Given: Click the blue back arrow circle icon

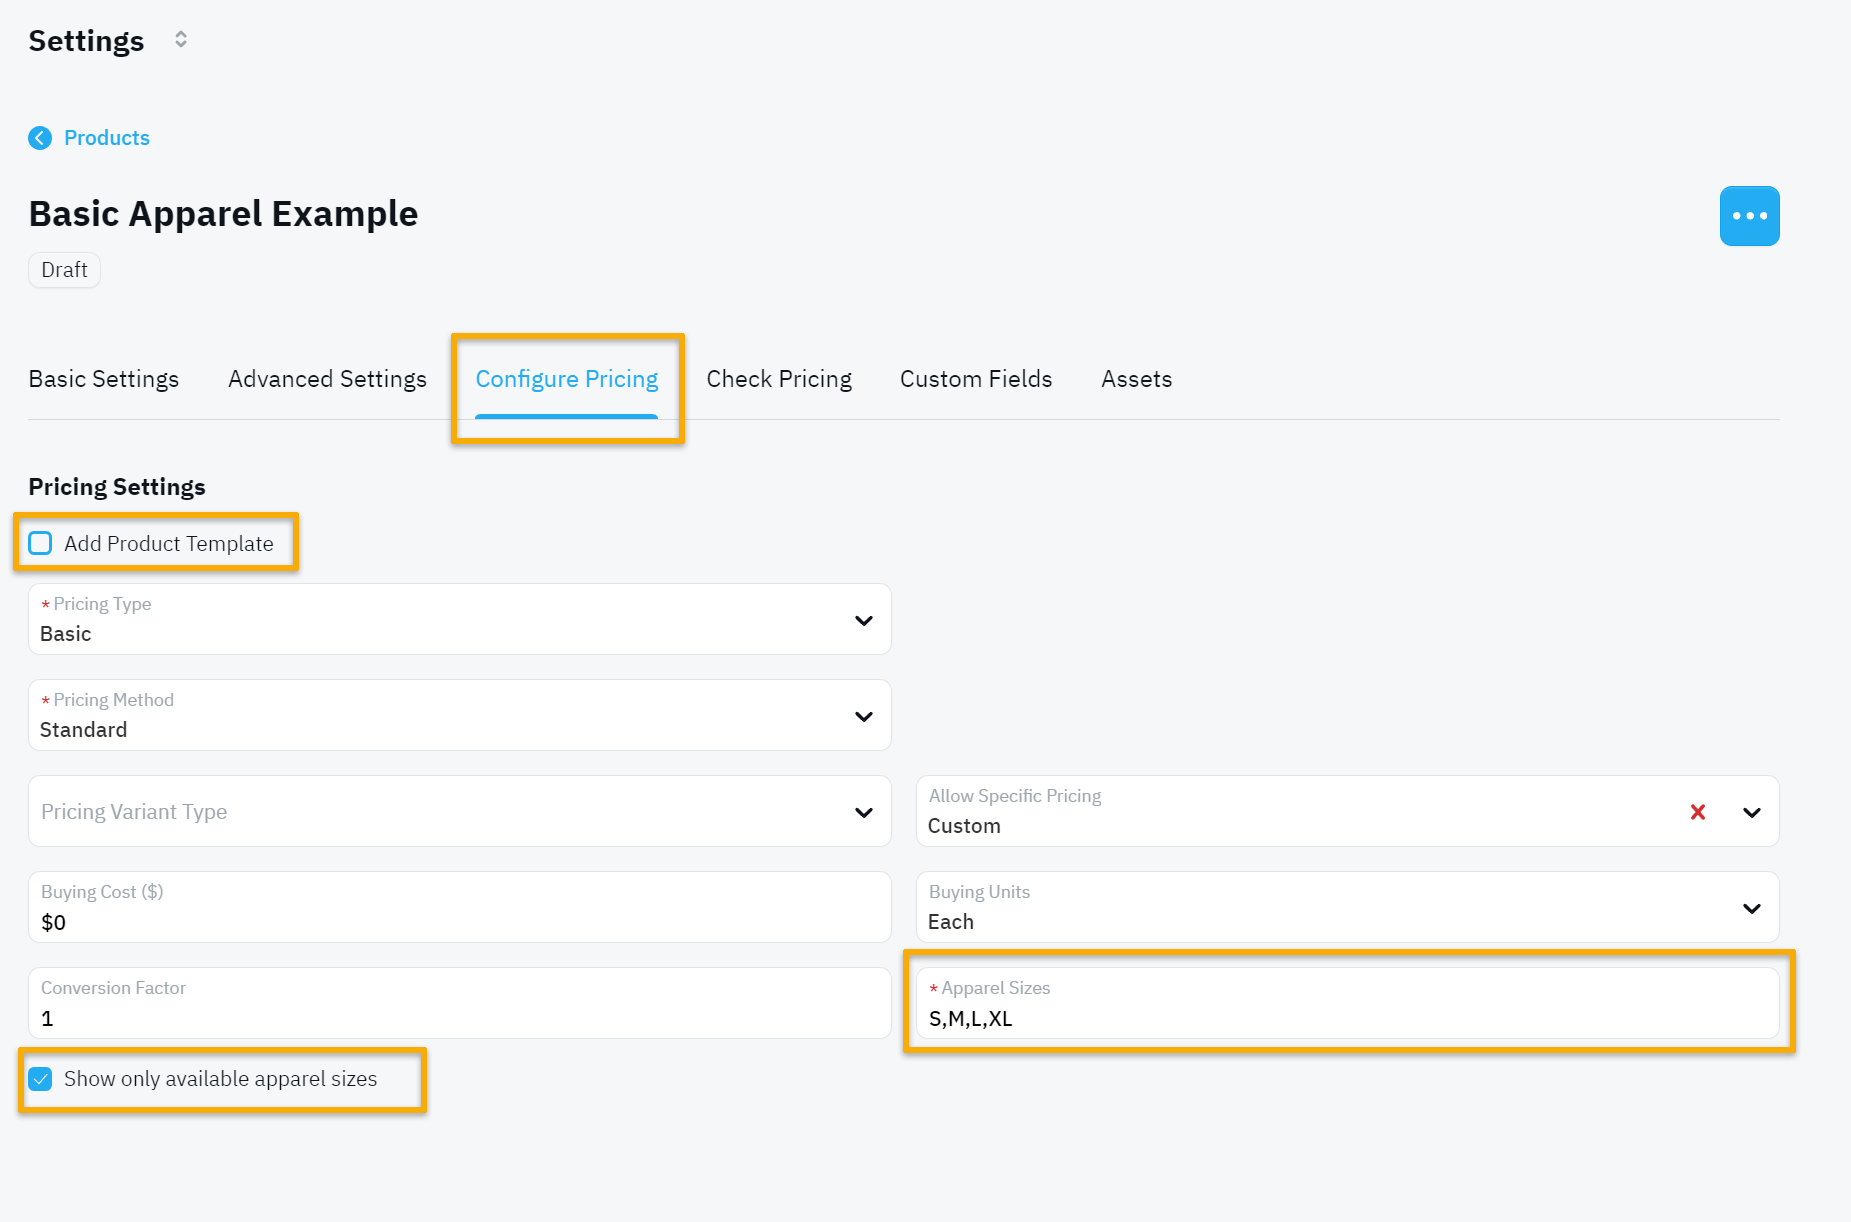Looking at the screenshot, I should [x=40, y=138].
